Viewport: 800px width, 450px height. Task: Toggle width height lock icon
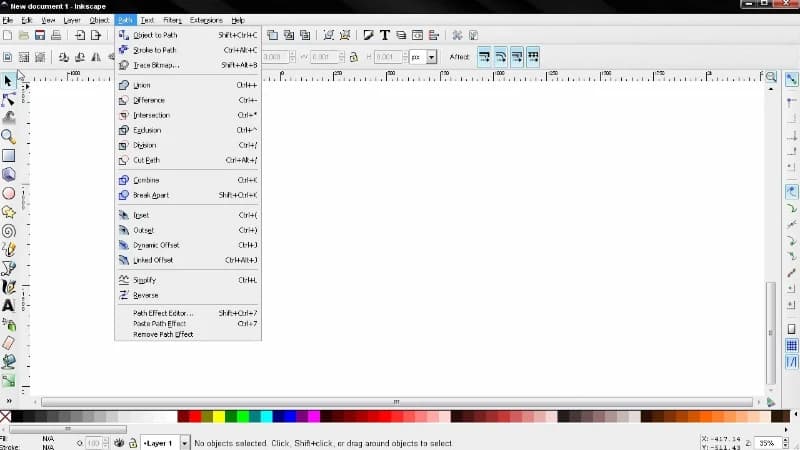pos(354,57)
